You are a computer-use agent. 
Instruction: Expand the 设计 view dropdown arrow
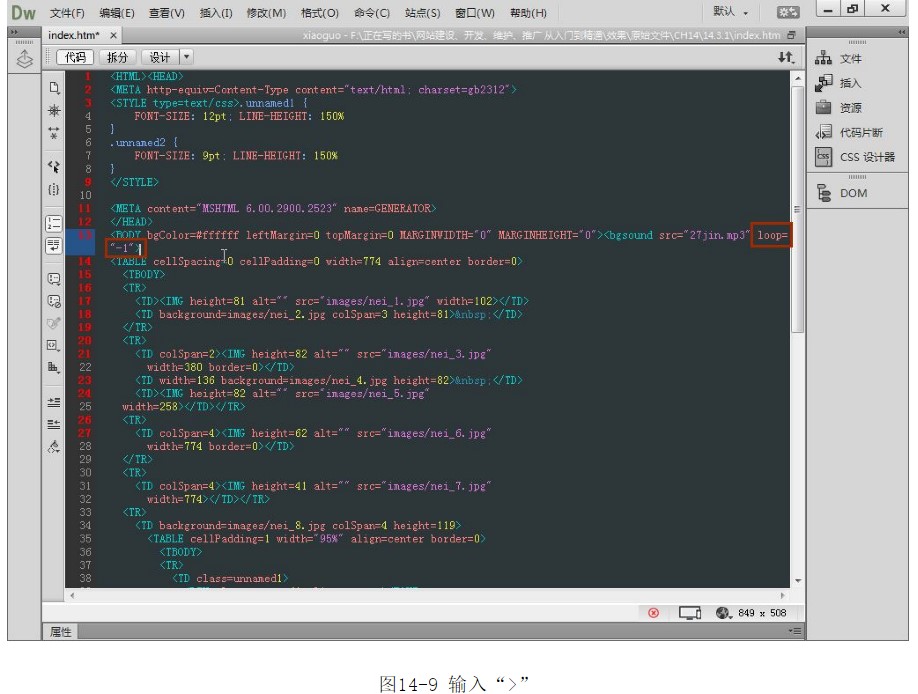[x=186, y=58]
